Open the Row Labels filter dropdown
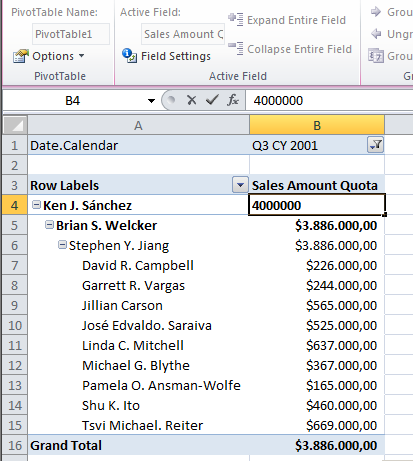413x461 pixels. pyautogui.click(x=240, y=185)
